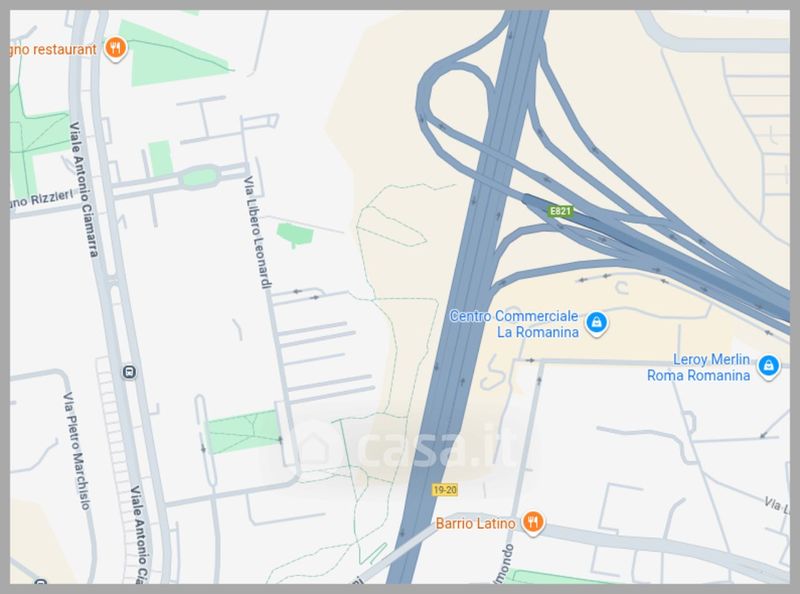Click the green roundabout island near Via Libero Leonardi
Image resolution: width=800 pixels, height=594 pixels.
coord(199,177)
